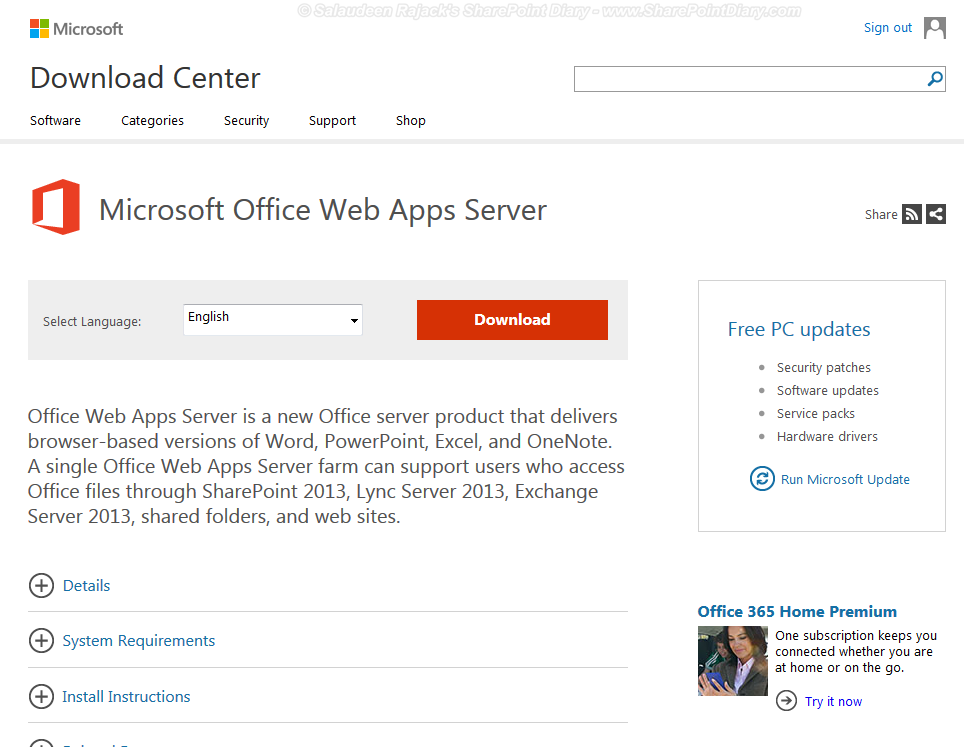Click the Software updates list item

[x=828, y=390]
